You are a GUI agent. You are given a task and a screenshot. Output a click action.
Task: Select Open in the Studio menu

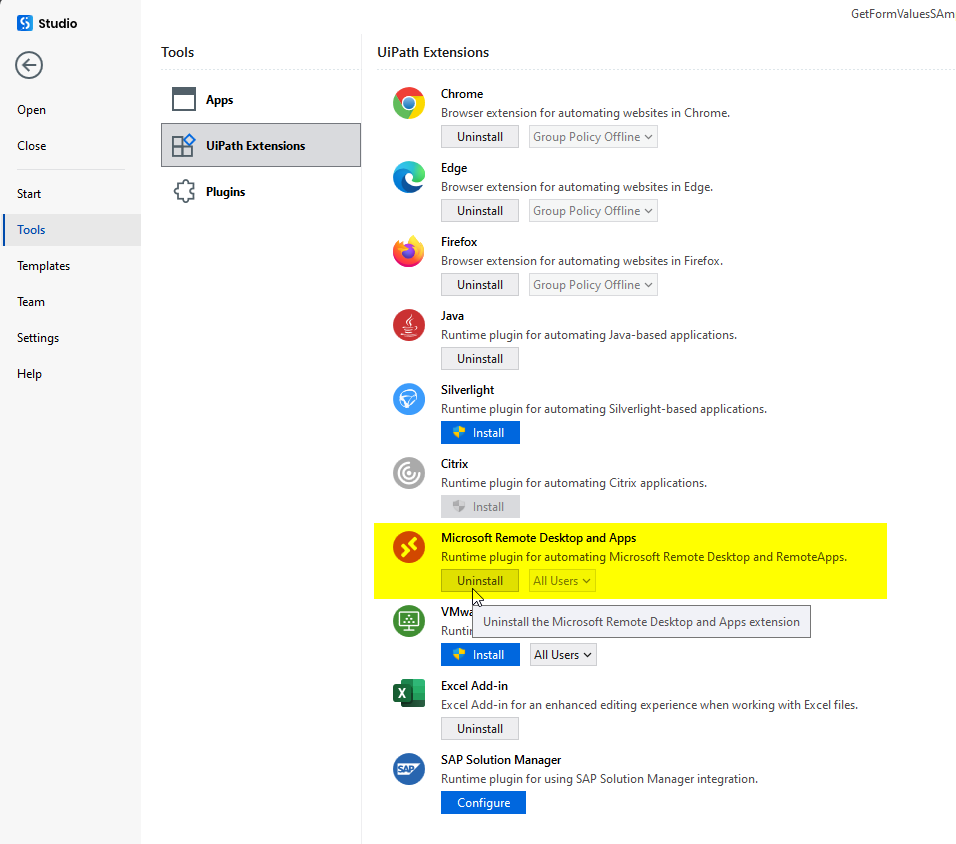point(32,110)
